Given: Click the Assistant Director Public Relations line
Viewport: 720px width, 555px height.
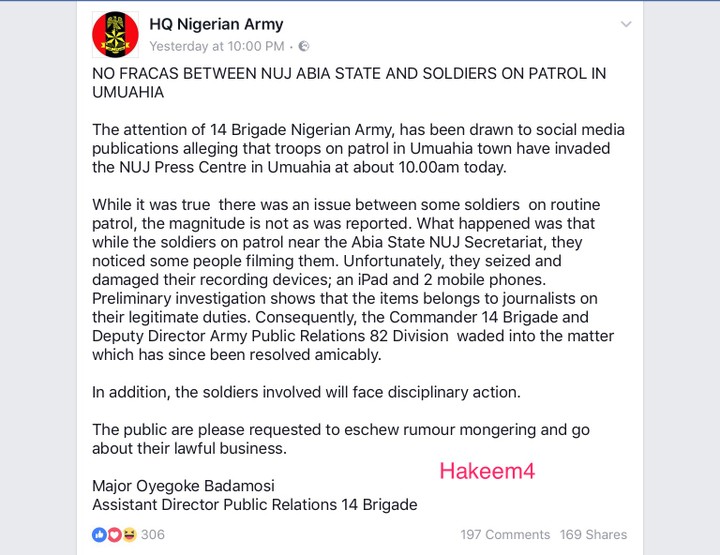Looking at the screenshot, I should coord(254,504).
